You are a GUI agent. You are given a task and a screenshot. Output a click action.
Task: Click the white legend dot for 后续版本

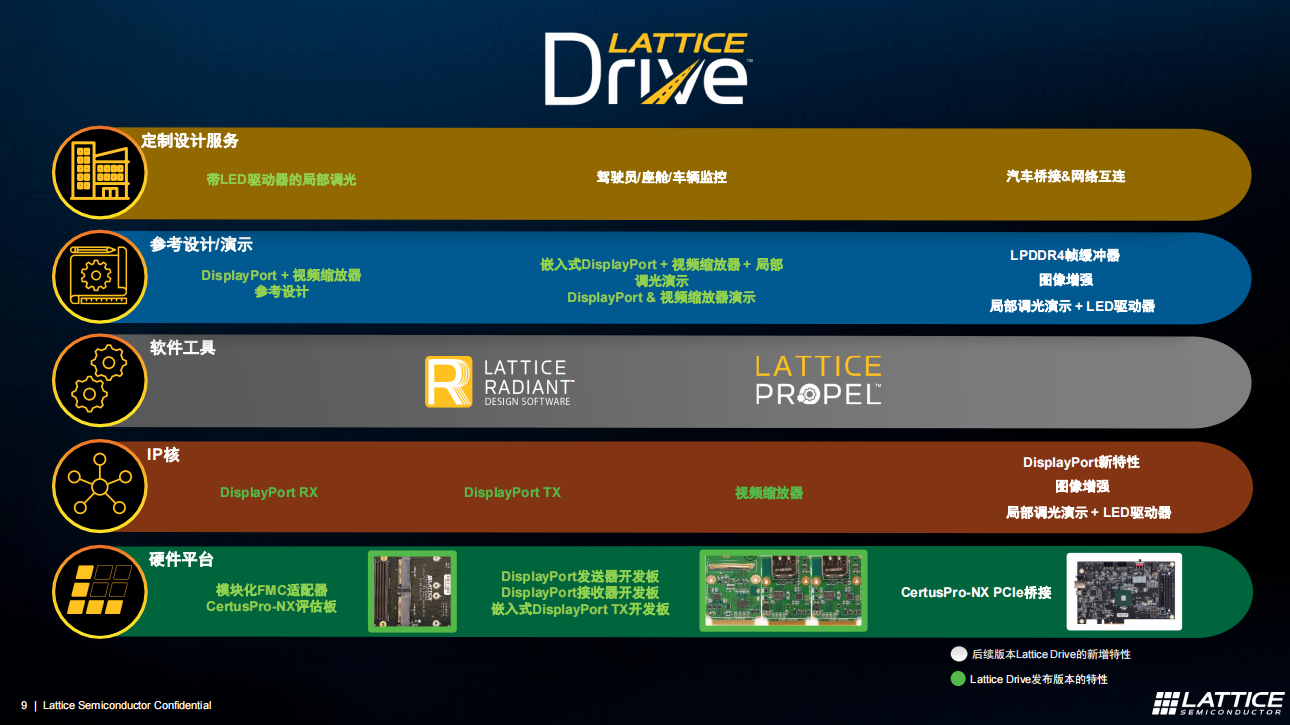point(959,654)
